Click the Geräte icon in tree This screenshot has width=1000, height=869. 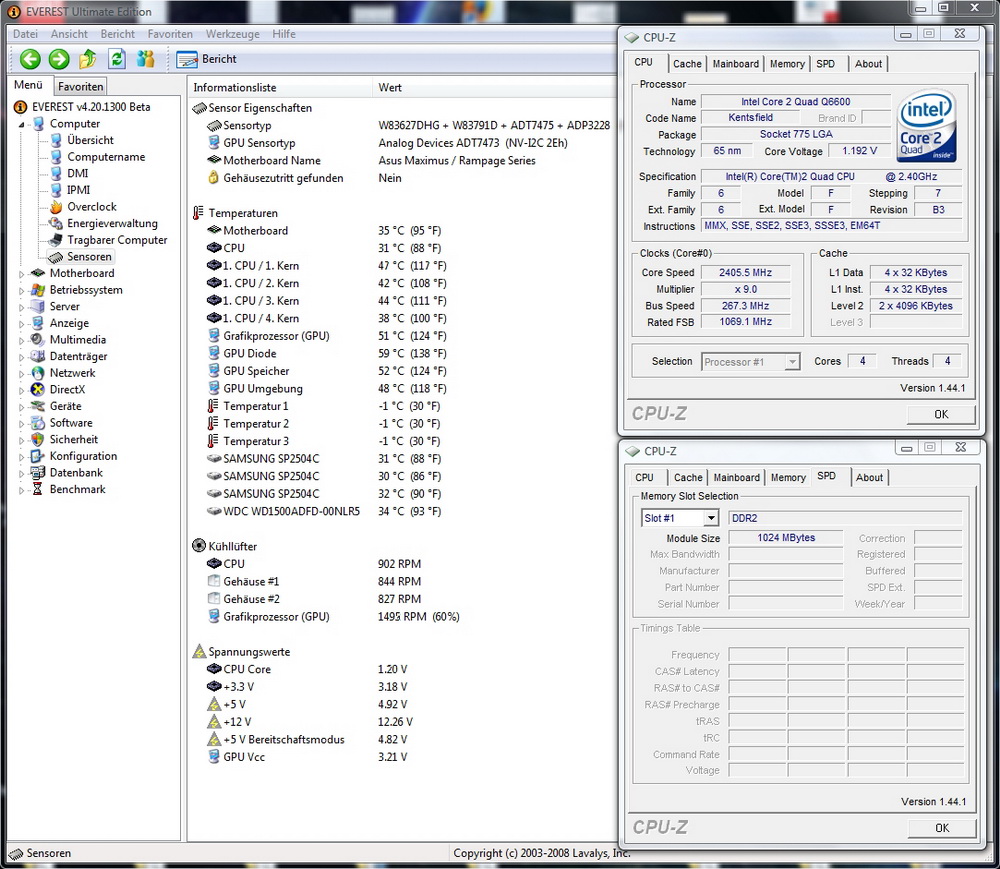coord(38,406)
